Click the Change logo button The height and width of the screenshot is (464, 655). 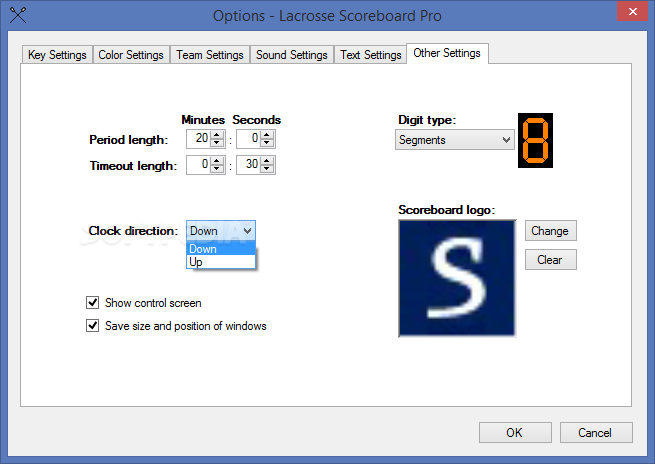551,231
